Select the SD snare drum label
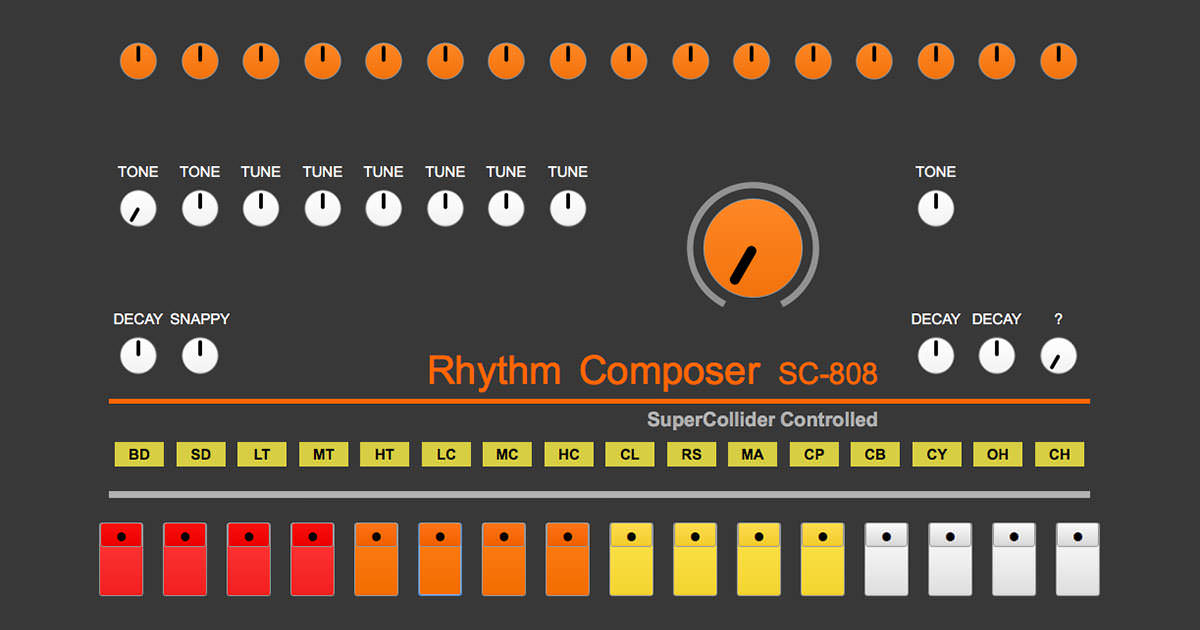This screenshot has width=1200, height=630. (201, 454)
